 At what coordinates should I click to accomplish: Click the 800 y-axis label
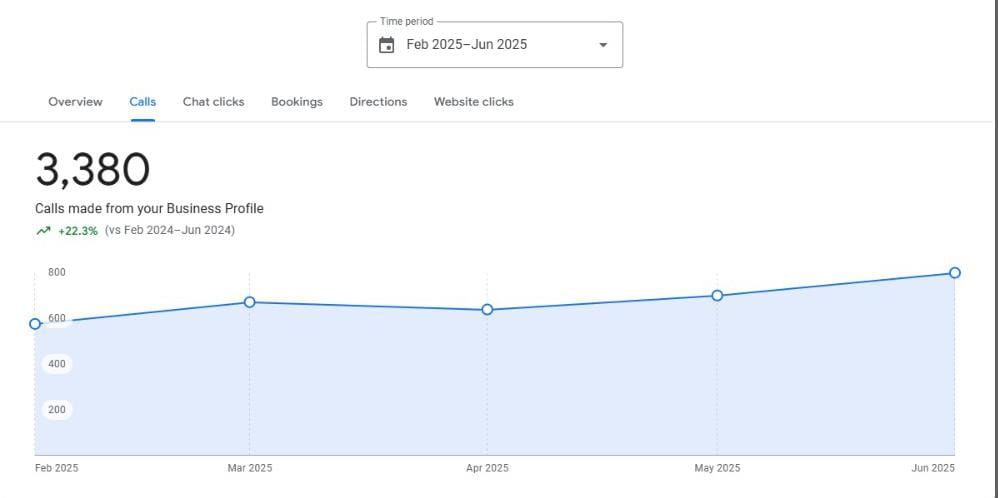pos(56,273)
